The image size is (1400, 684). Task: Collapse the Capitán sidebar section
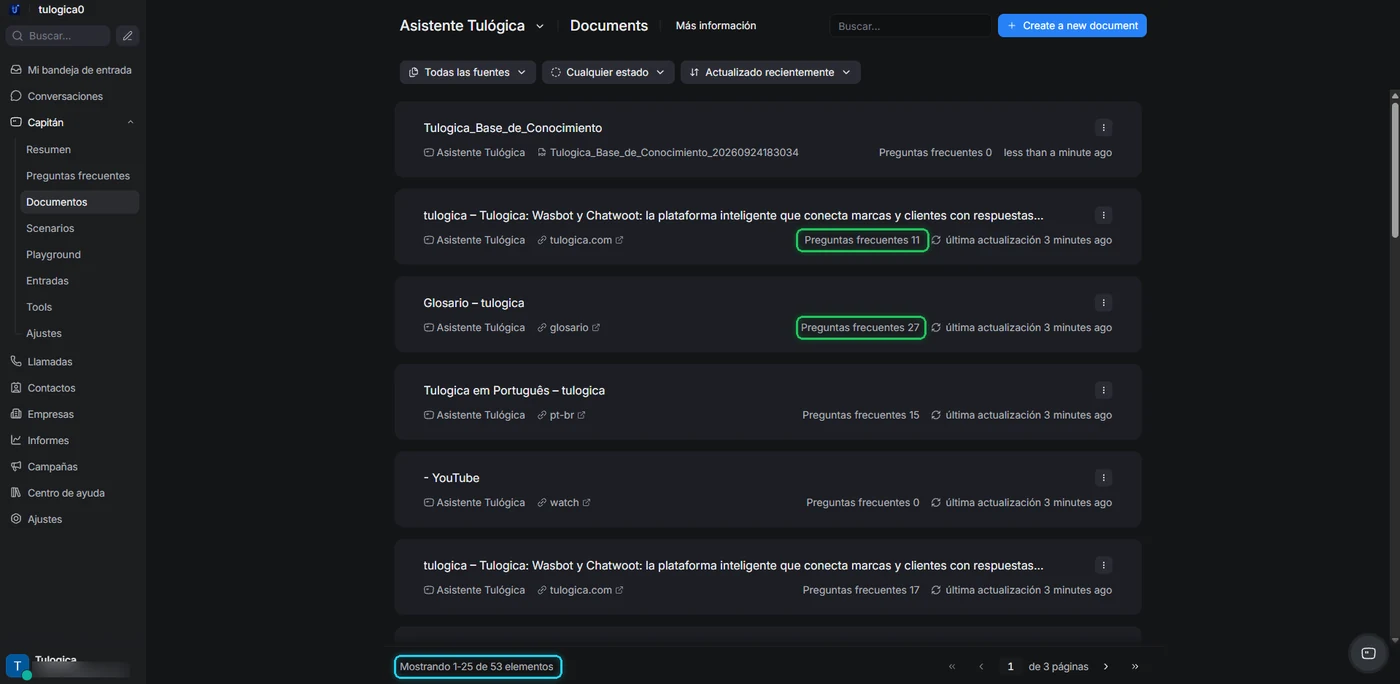coord(130,122)
